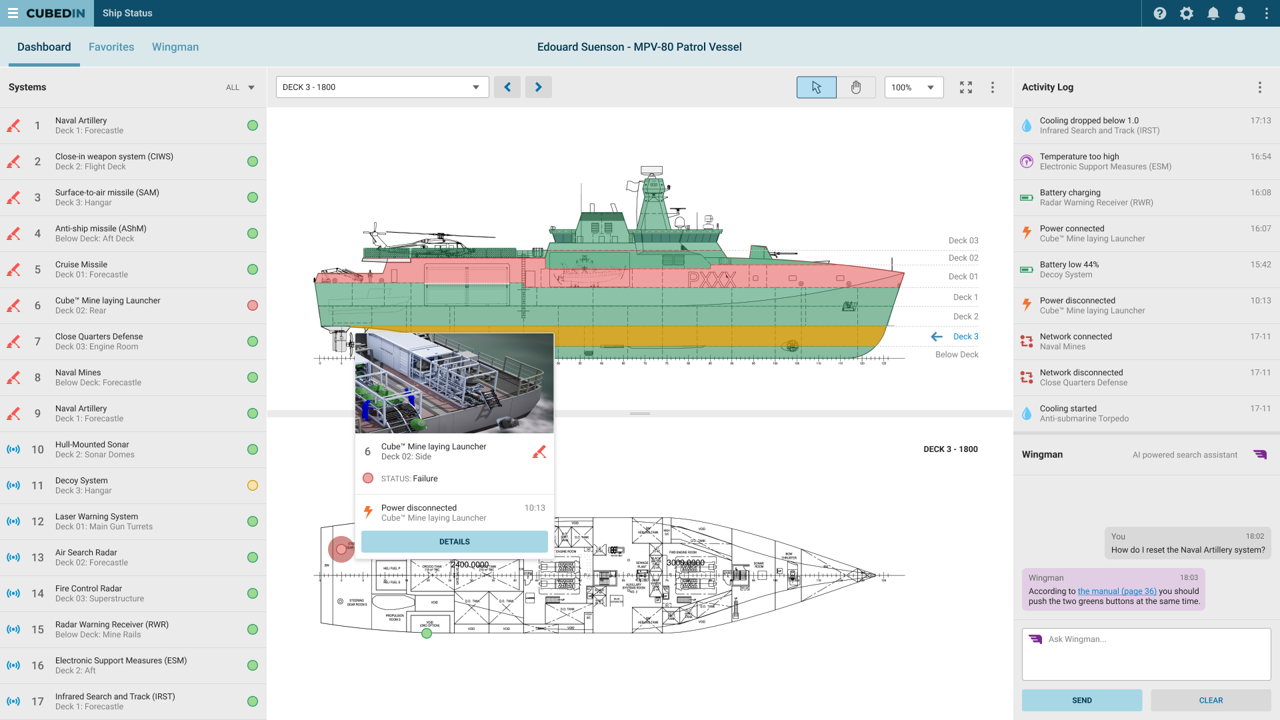Switch to the Favorites tab
1280x720 pixels.
point(111,46)
